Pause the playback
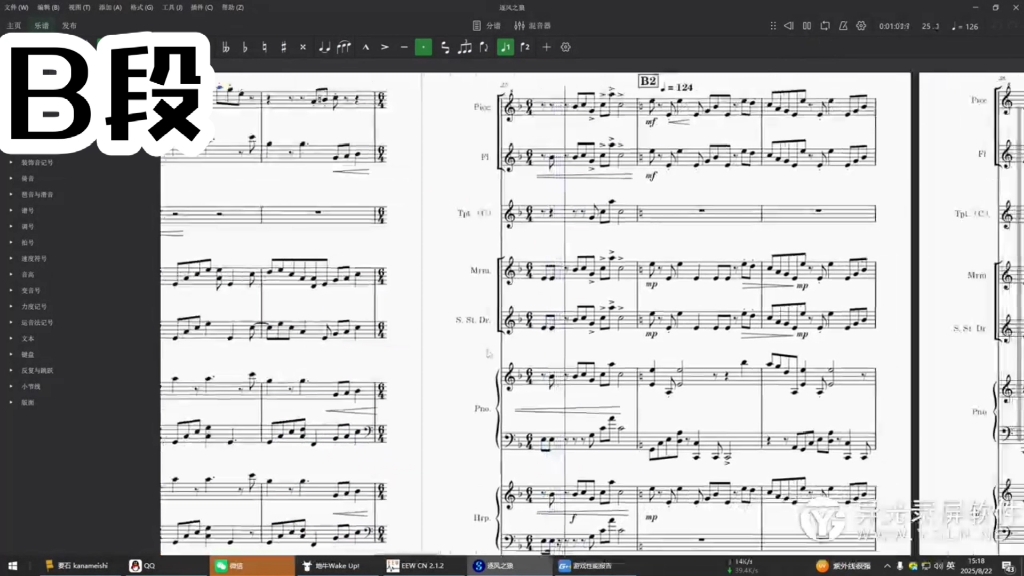Screen dimensions: 1024x576 (807, 25)
